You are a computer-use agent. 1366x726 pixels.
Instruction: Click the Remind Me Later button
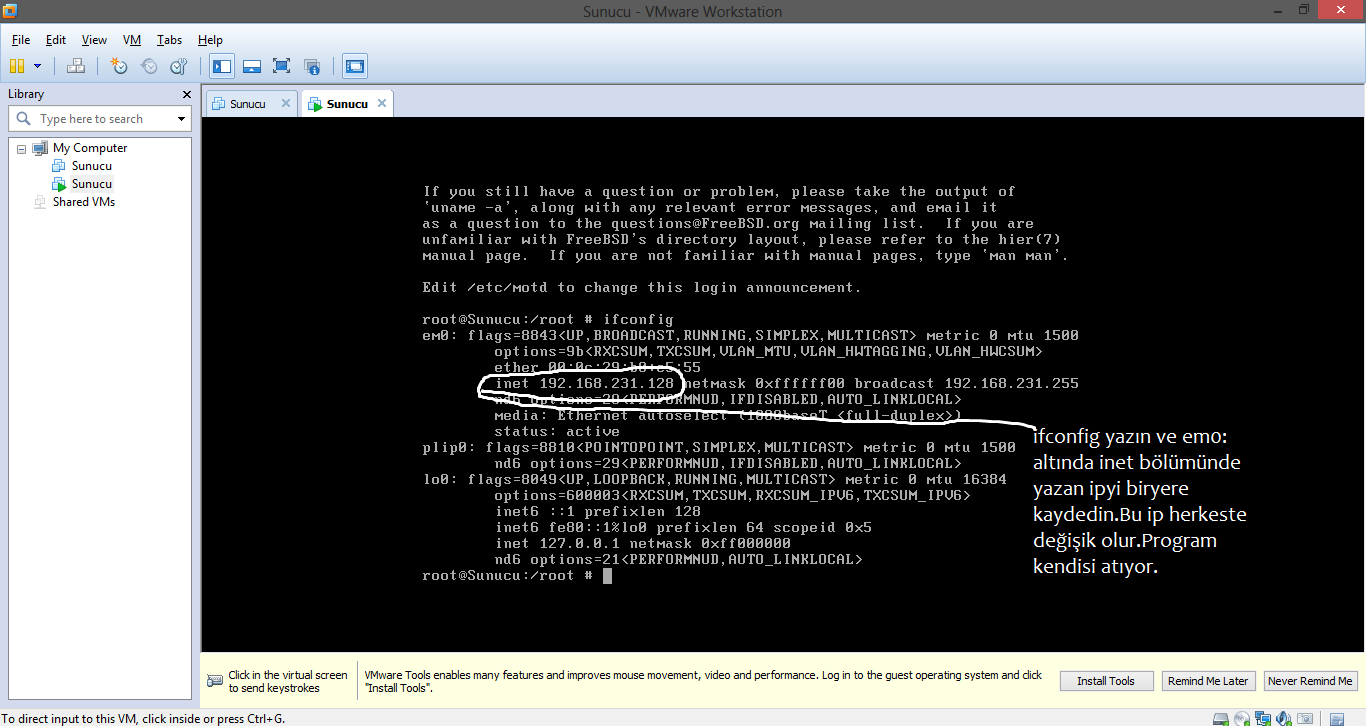click(x=1208, y=681)
